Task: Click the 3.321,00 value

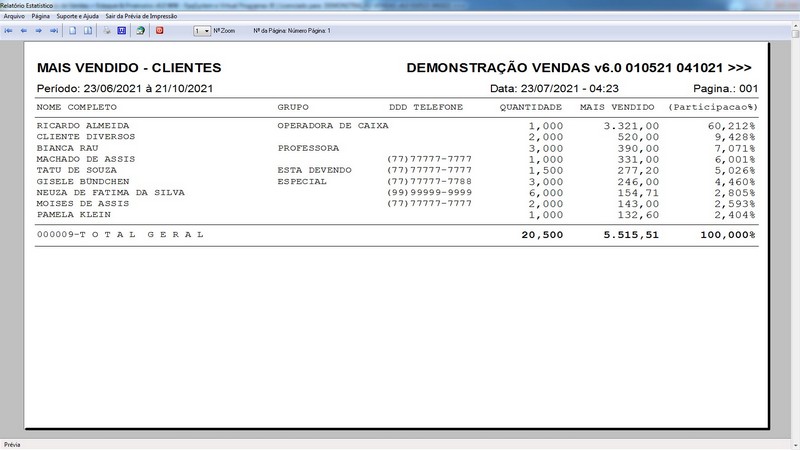Action: coord(631,126)
